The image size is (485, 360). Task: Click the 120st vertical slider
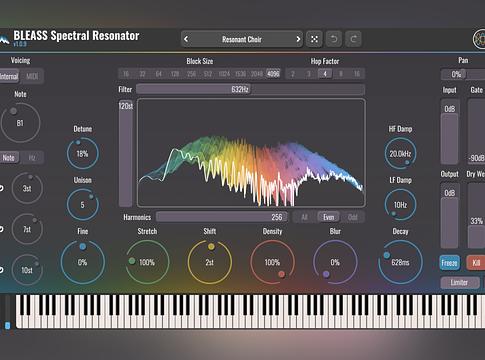[x=126, y=153]
